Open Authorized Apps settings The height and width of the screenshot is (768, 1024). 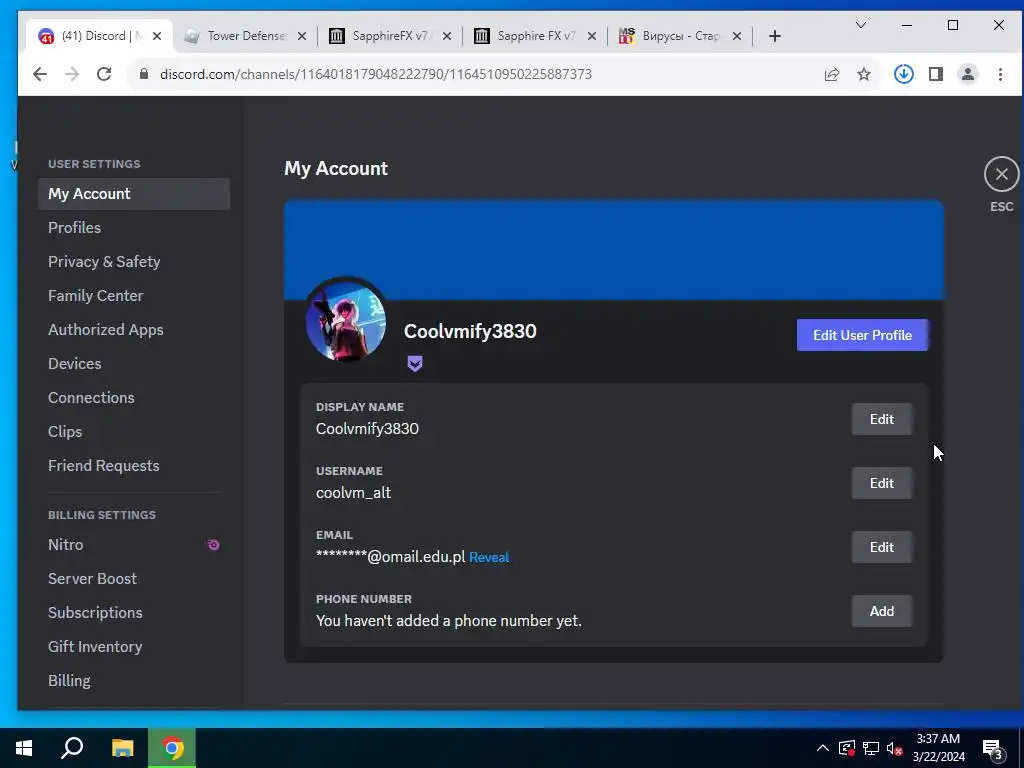[134, 330]
